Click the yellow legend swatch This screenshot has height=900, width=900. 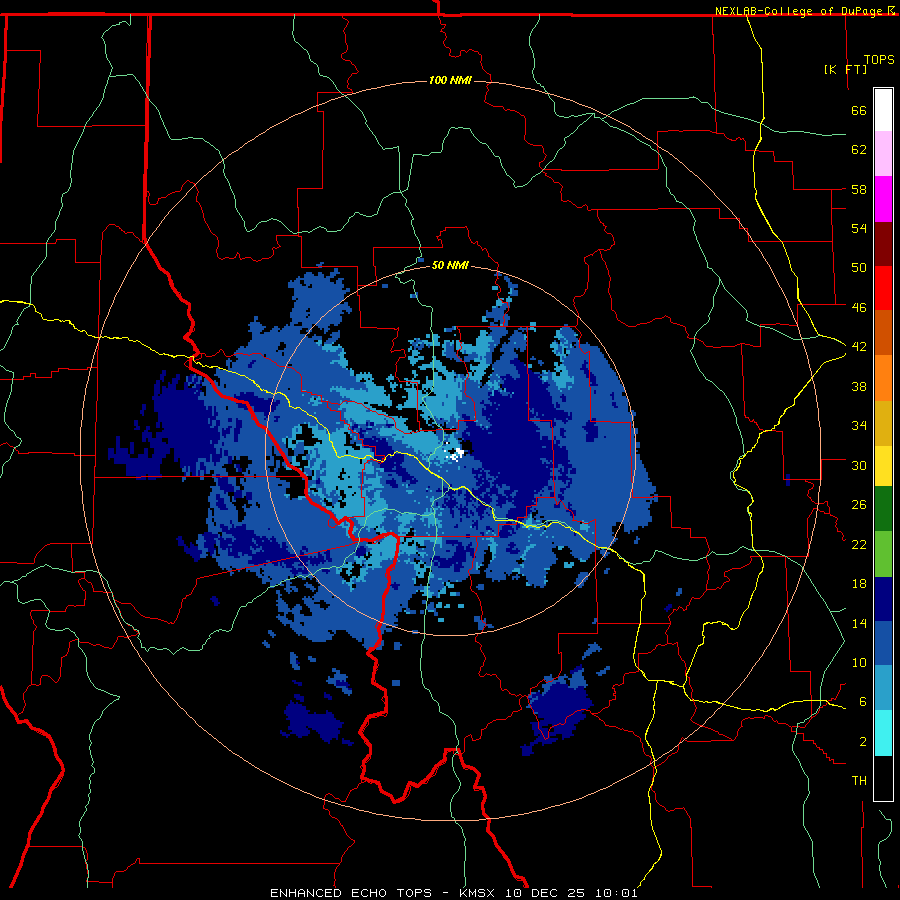pos(883,466)
